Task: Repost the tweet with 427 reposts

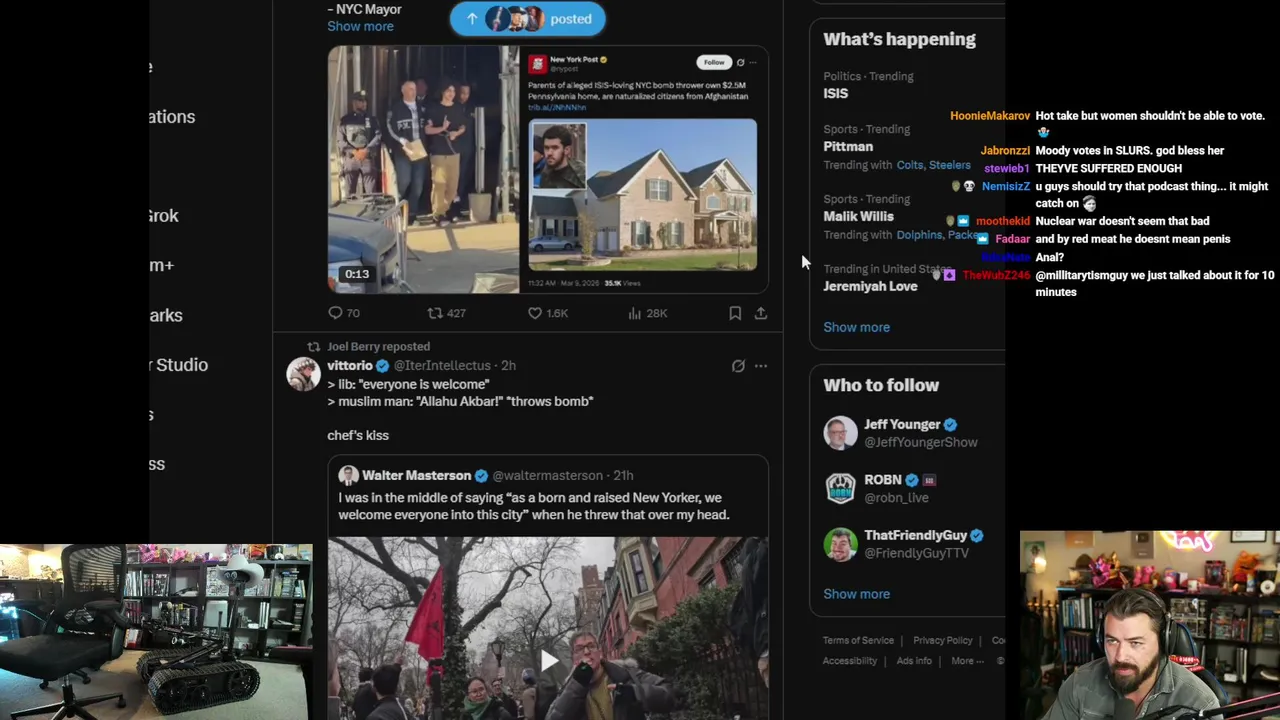Action: pos(446,313)
